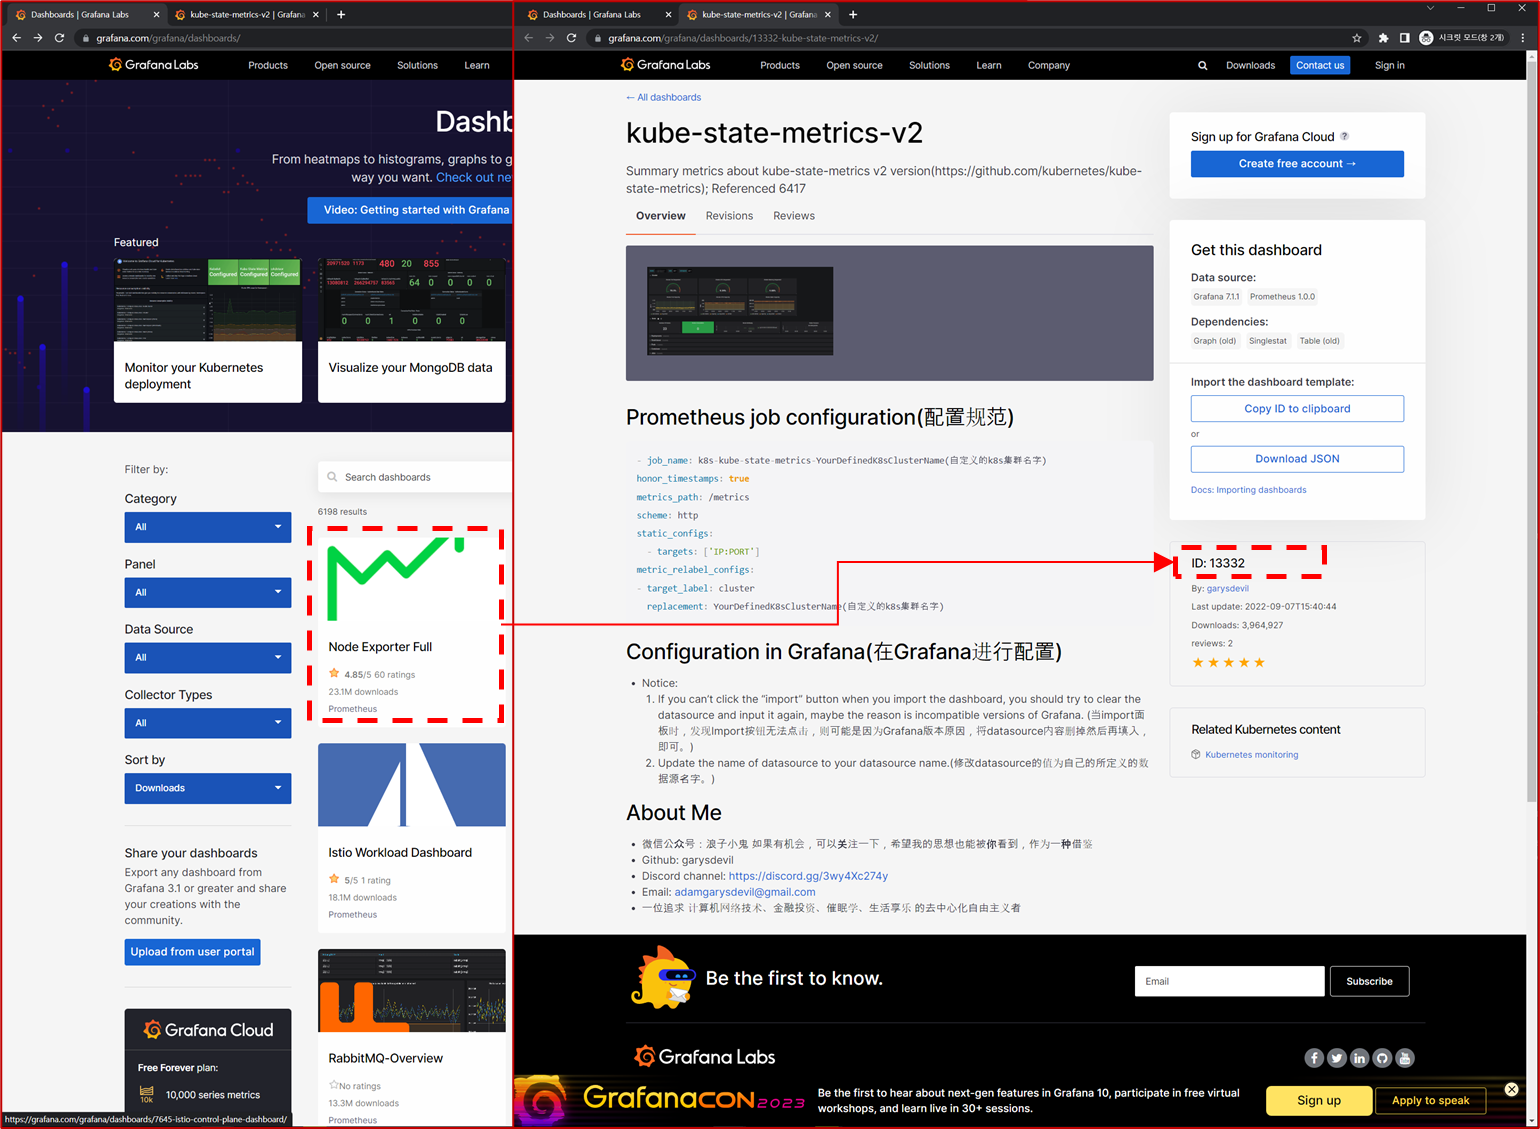Click the Grafana Labs logo in the navbar
Image resolution: width=1540 pixels, height=1129 pixels.
tap(666, 65)
